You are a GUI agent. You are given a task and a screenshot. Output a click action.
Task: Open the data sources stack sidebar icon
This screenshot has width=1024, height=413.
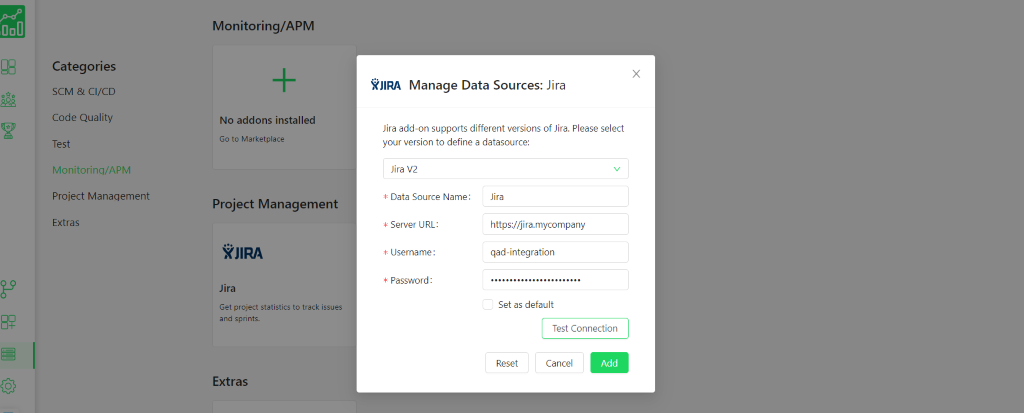(x=8, y=354)
